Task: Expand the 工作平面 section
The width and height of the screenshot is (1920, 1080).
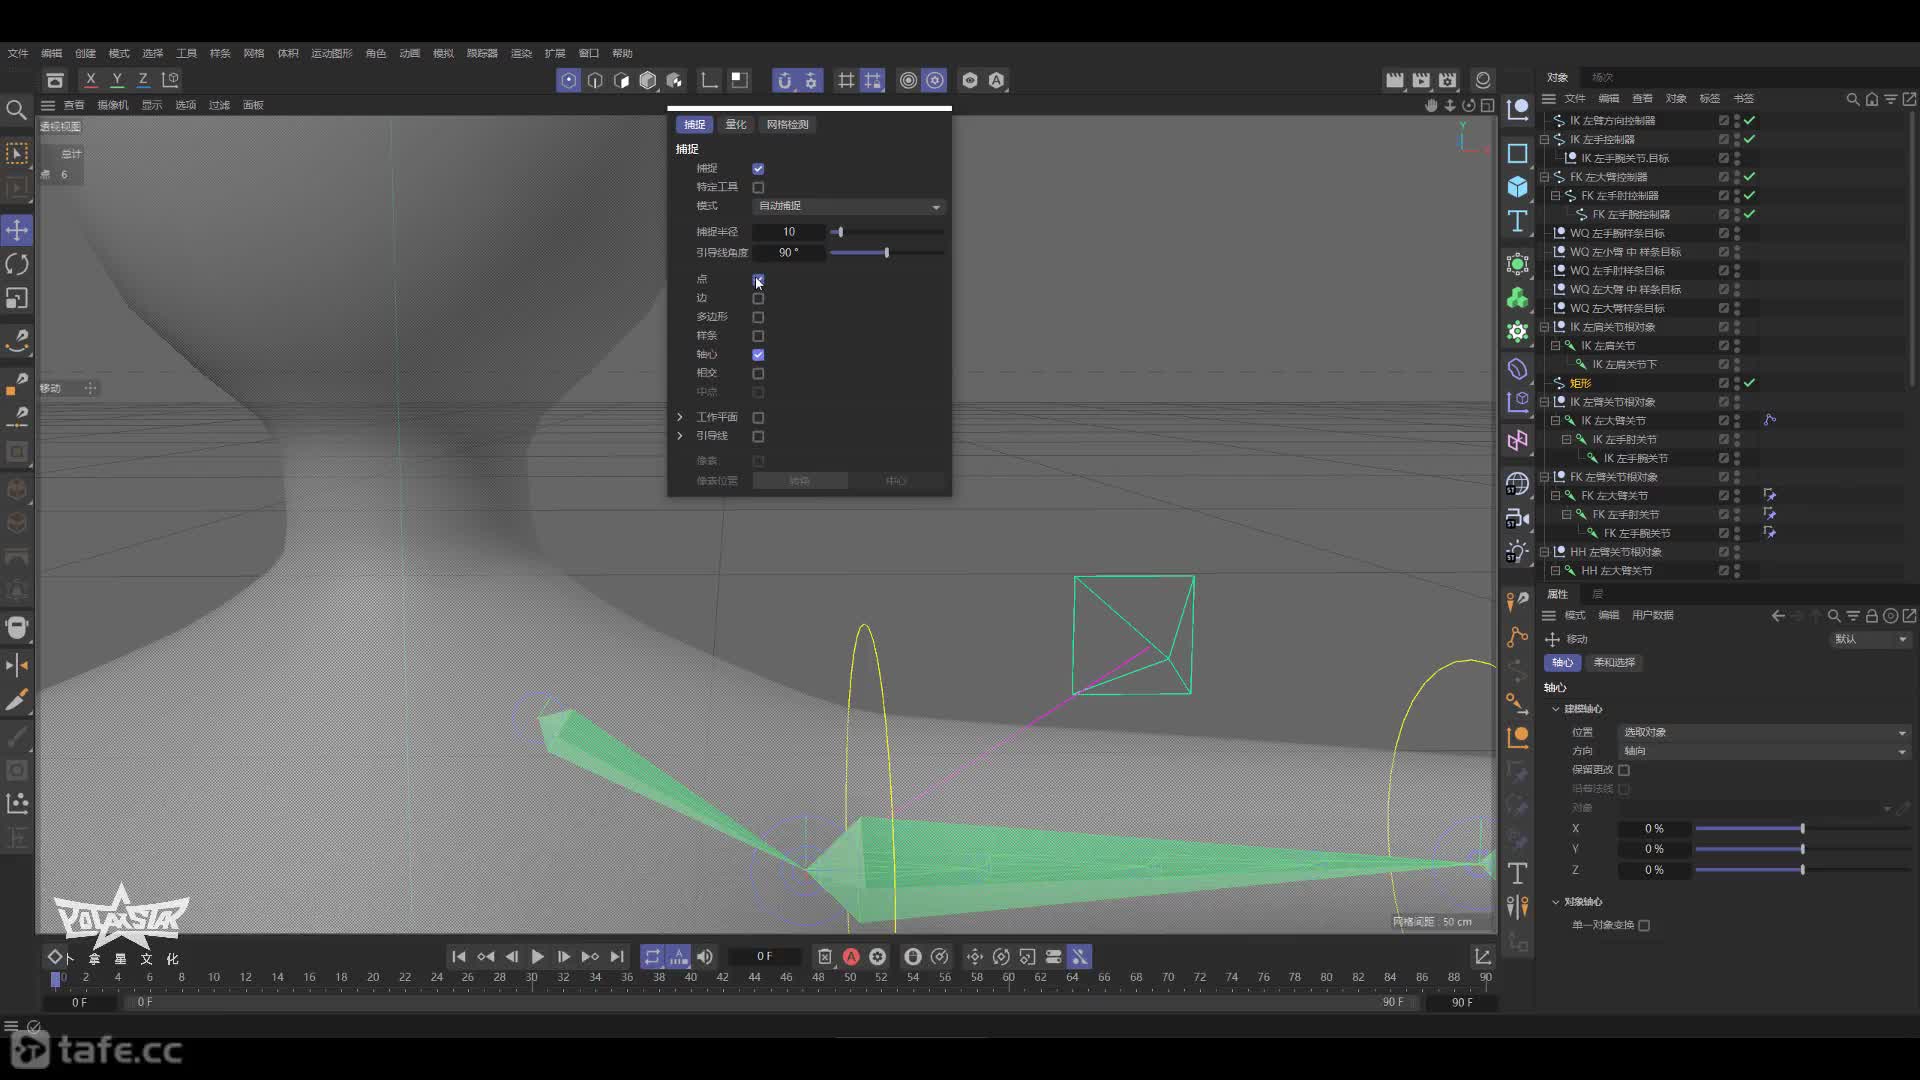Action: (680, 417)
